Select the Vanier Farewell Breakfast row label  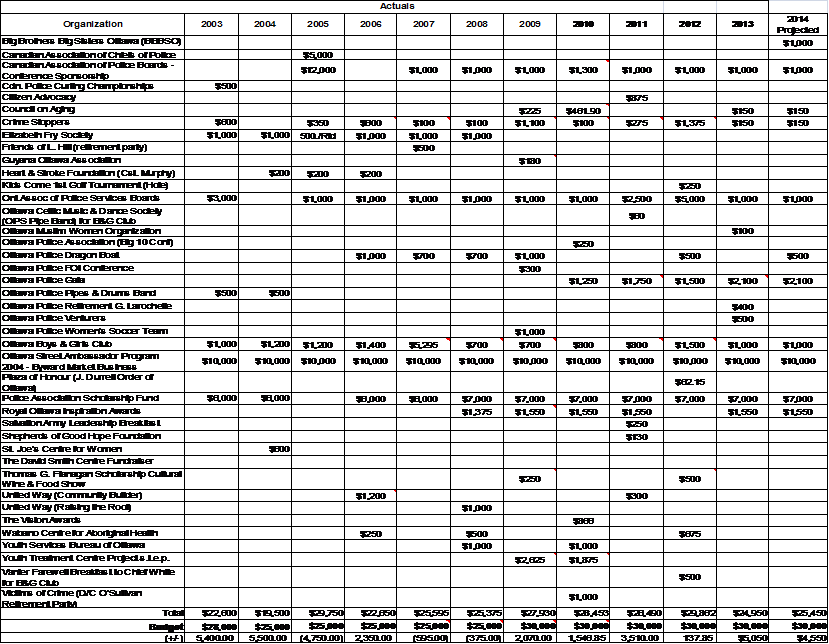pos(88,577)
